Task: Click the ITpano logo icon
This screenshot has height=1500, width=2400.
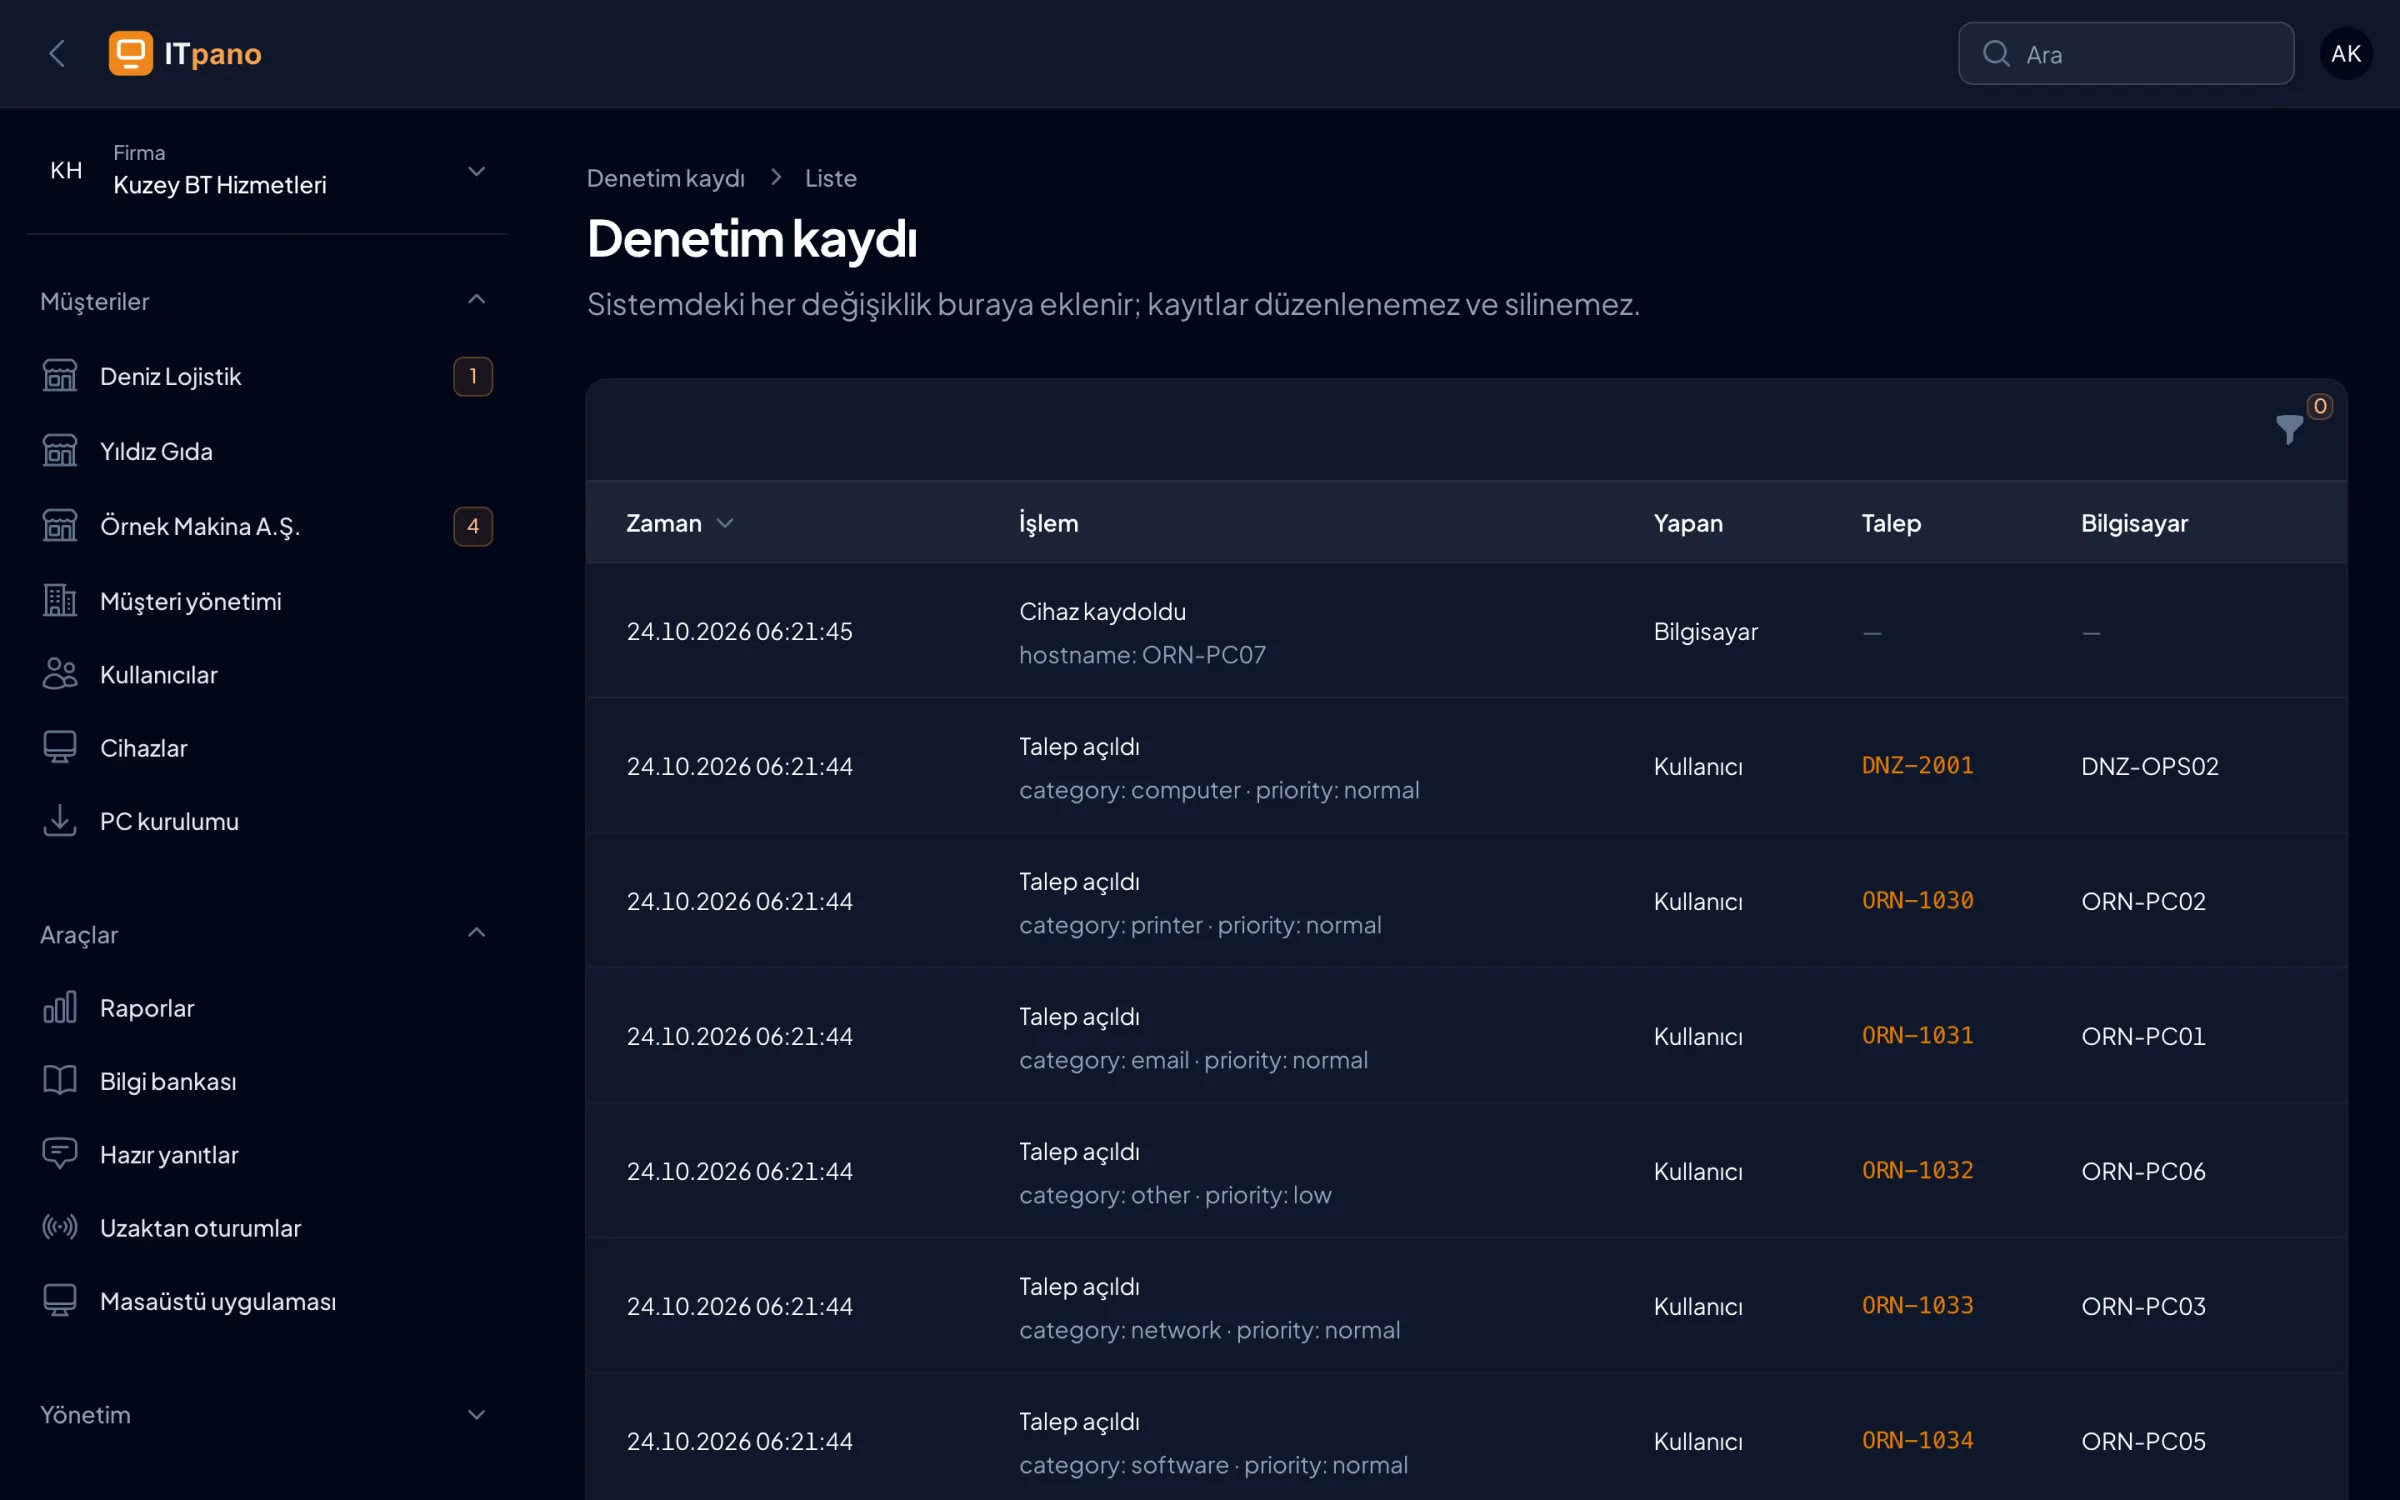Action: pos(130,54)
